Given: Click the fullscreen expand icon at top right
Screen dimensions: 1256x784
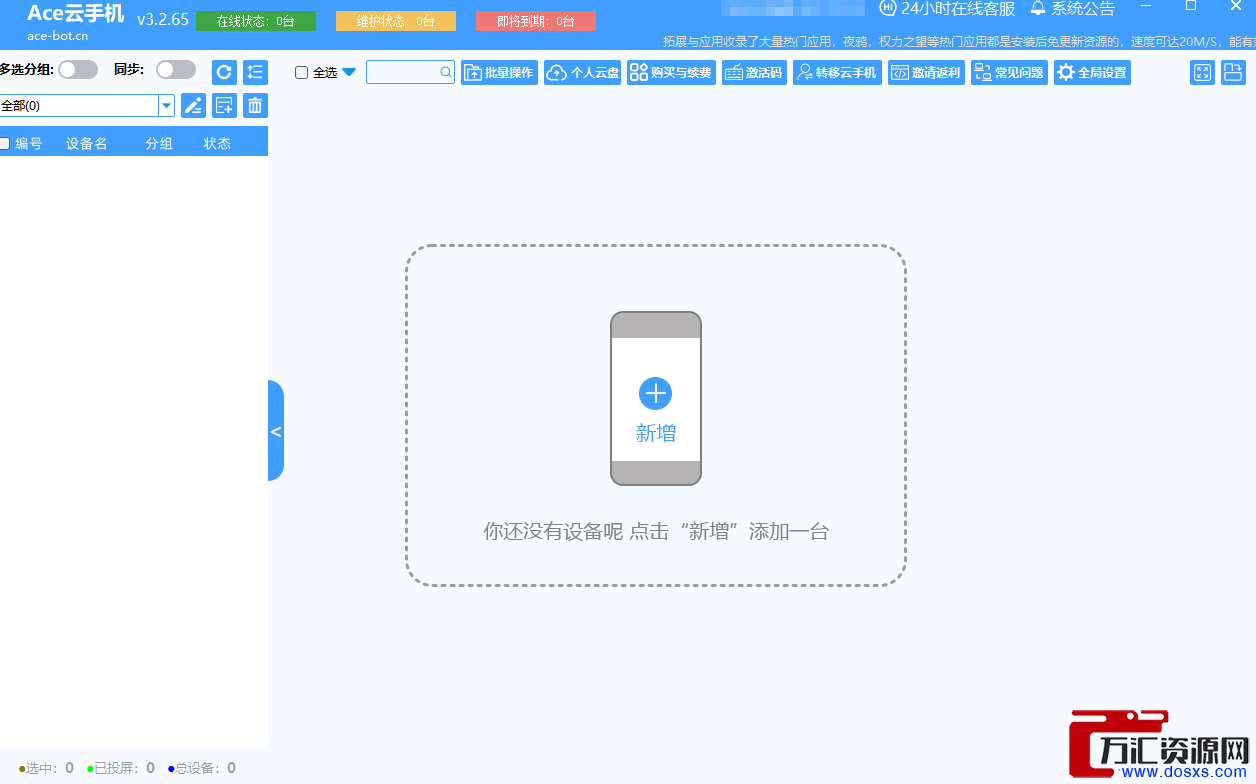Looking at the screenshot, I should (x=1202, y=72).
